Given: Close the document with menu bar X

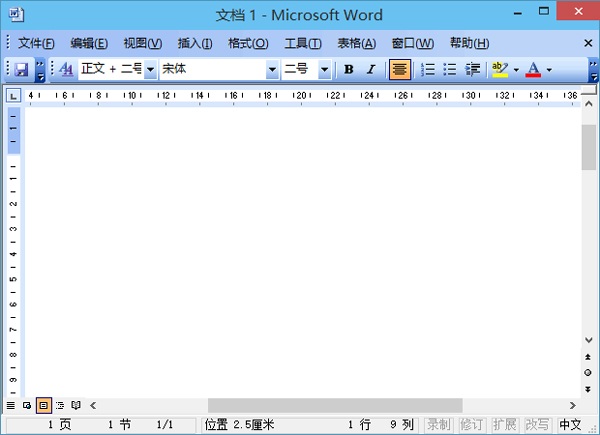Looking at the screenshot, I should 588,43.
